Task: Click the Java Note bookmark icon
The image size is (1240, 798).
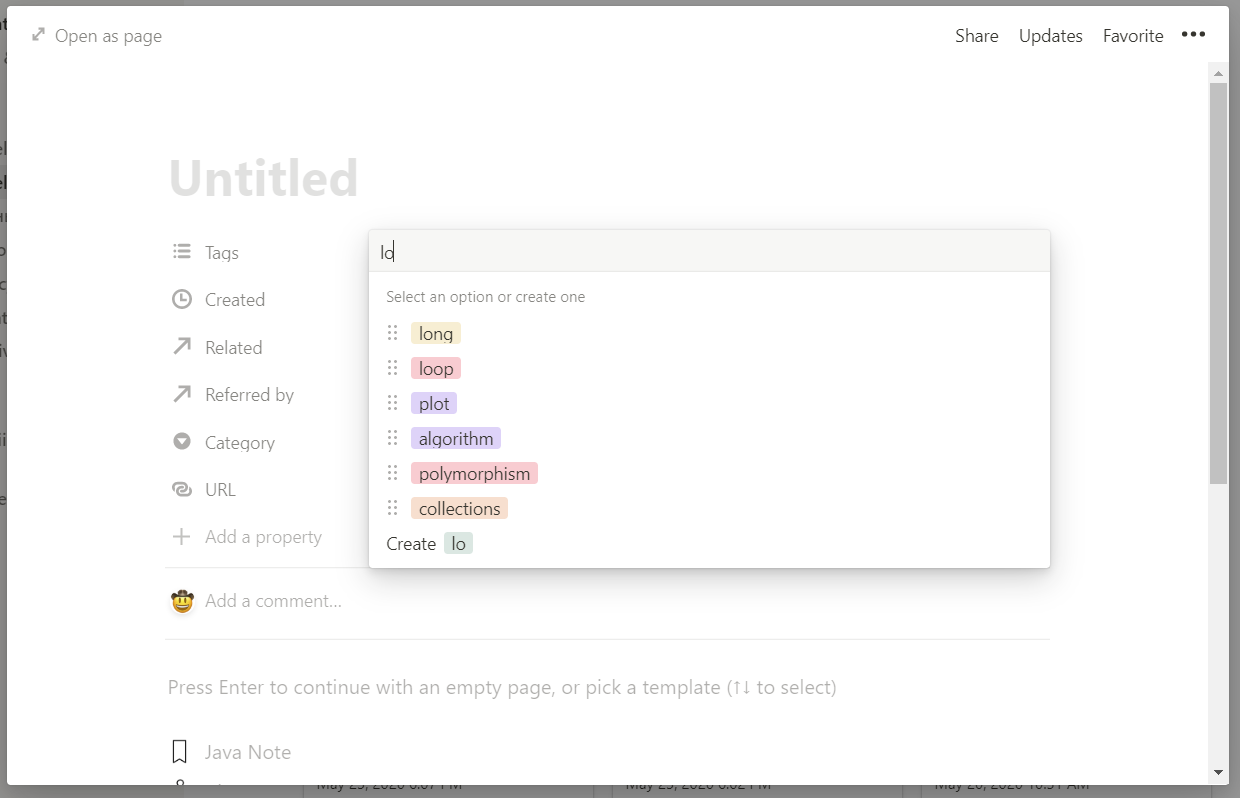Action: (x=180, y=752)
